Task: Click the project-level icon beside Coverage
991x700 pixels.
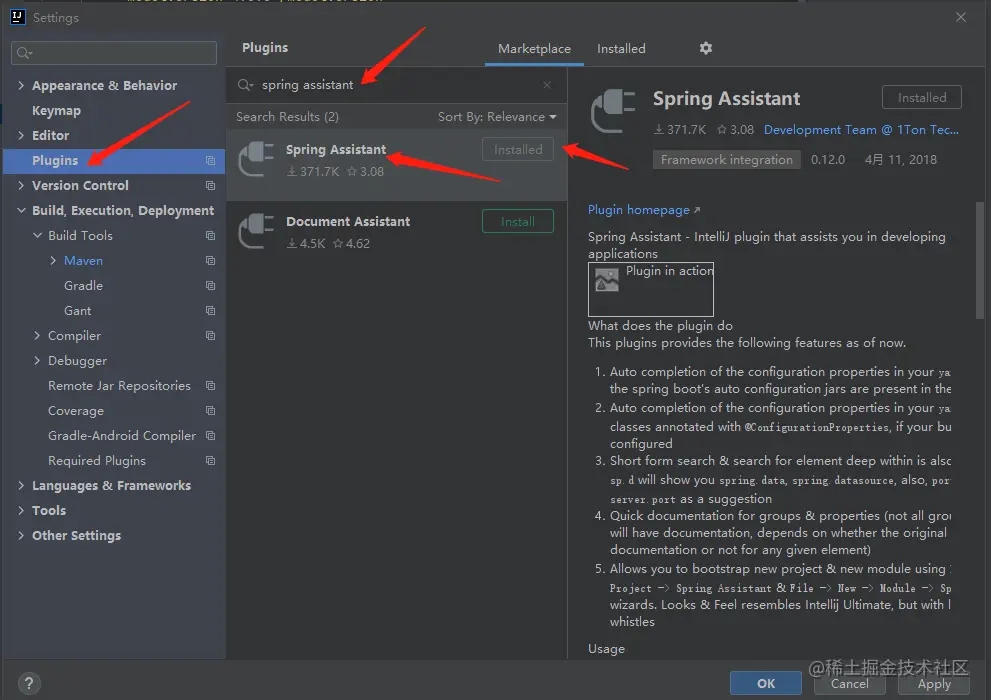Action: tap(210, 411)
